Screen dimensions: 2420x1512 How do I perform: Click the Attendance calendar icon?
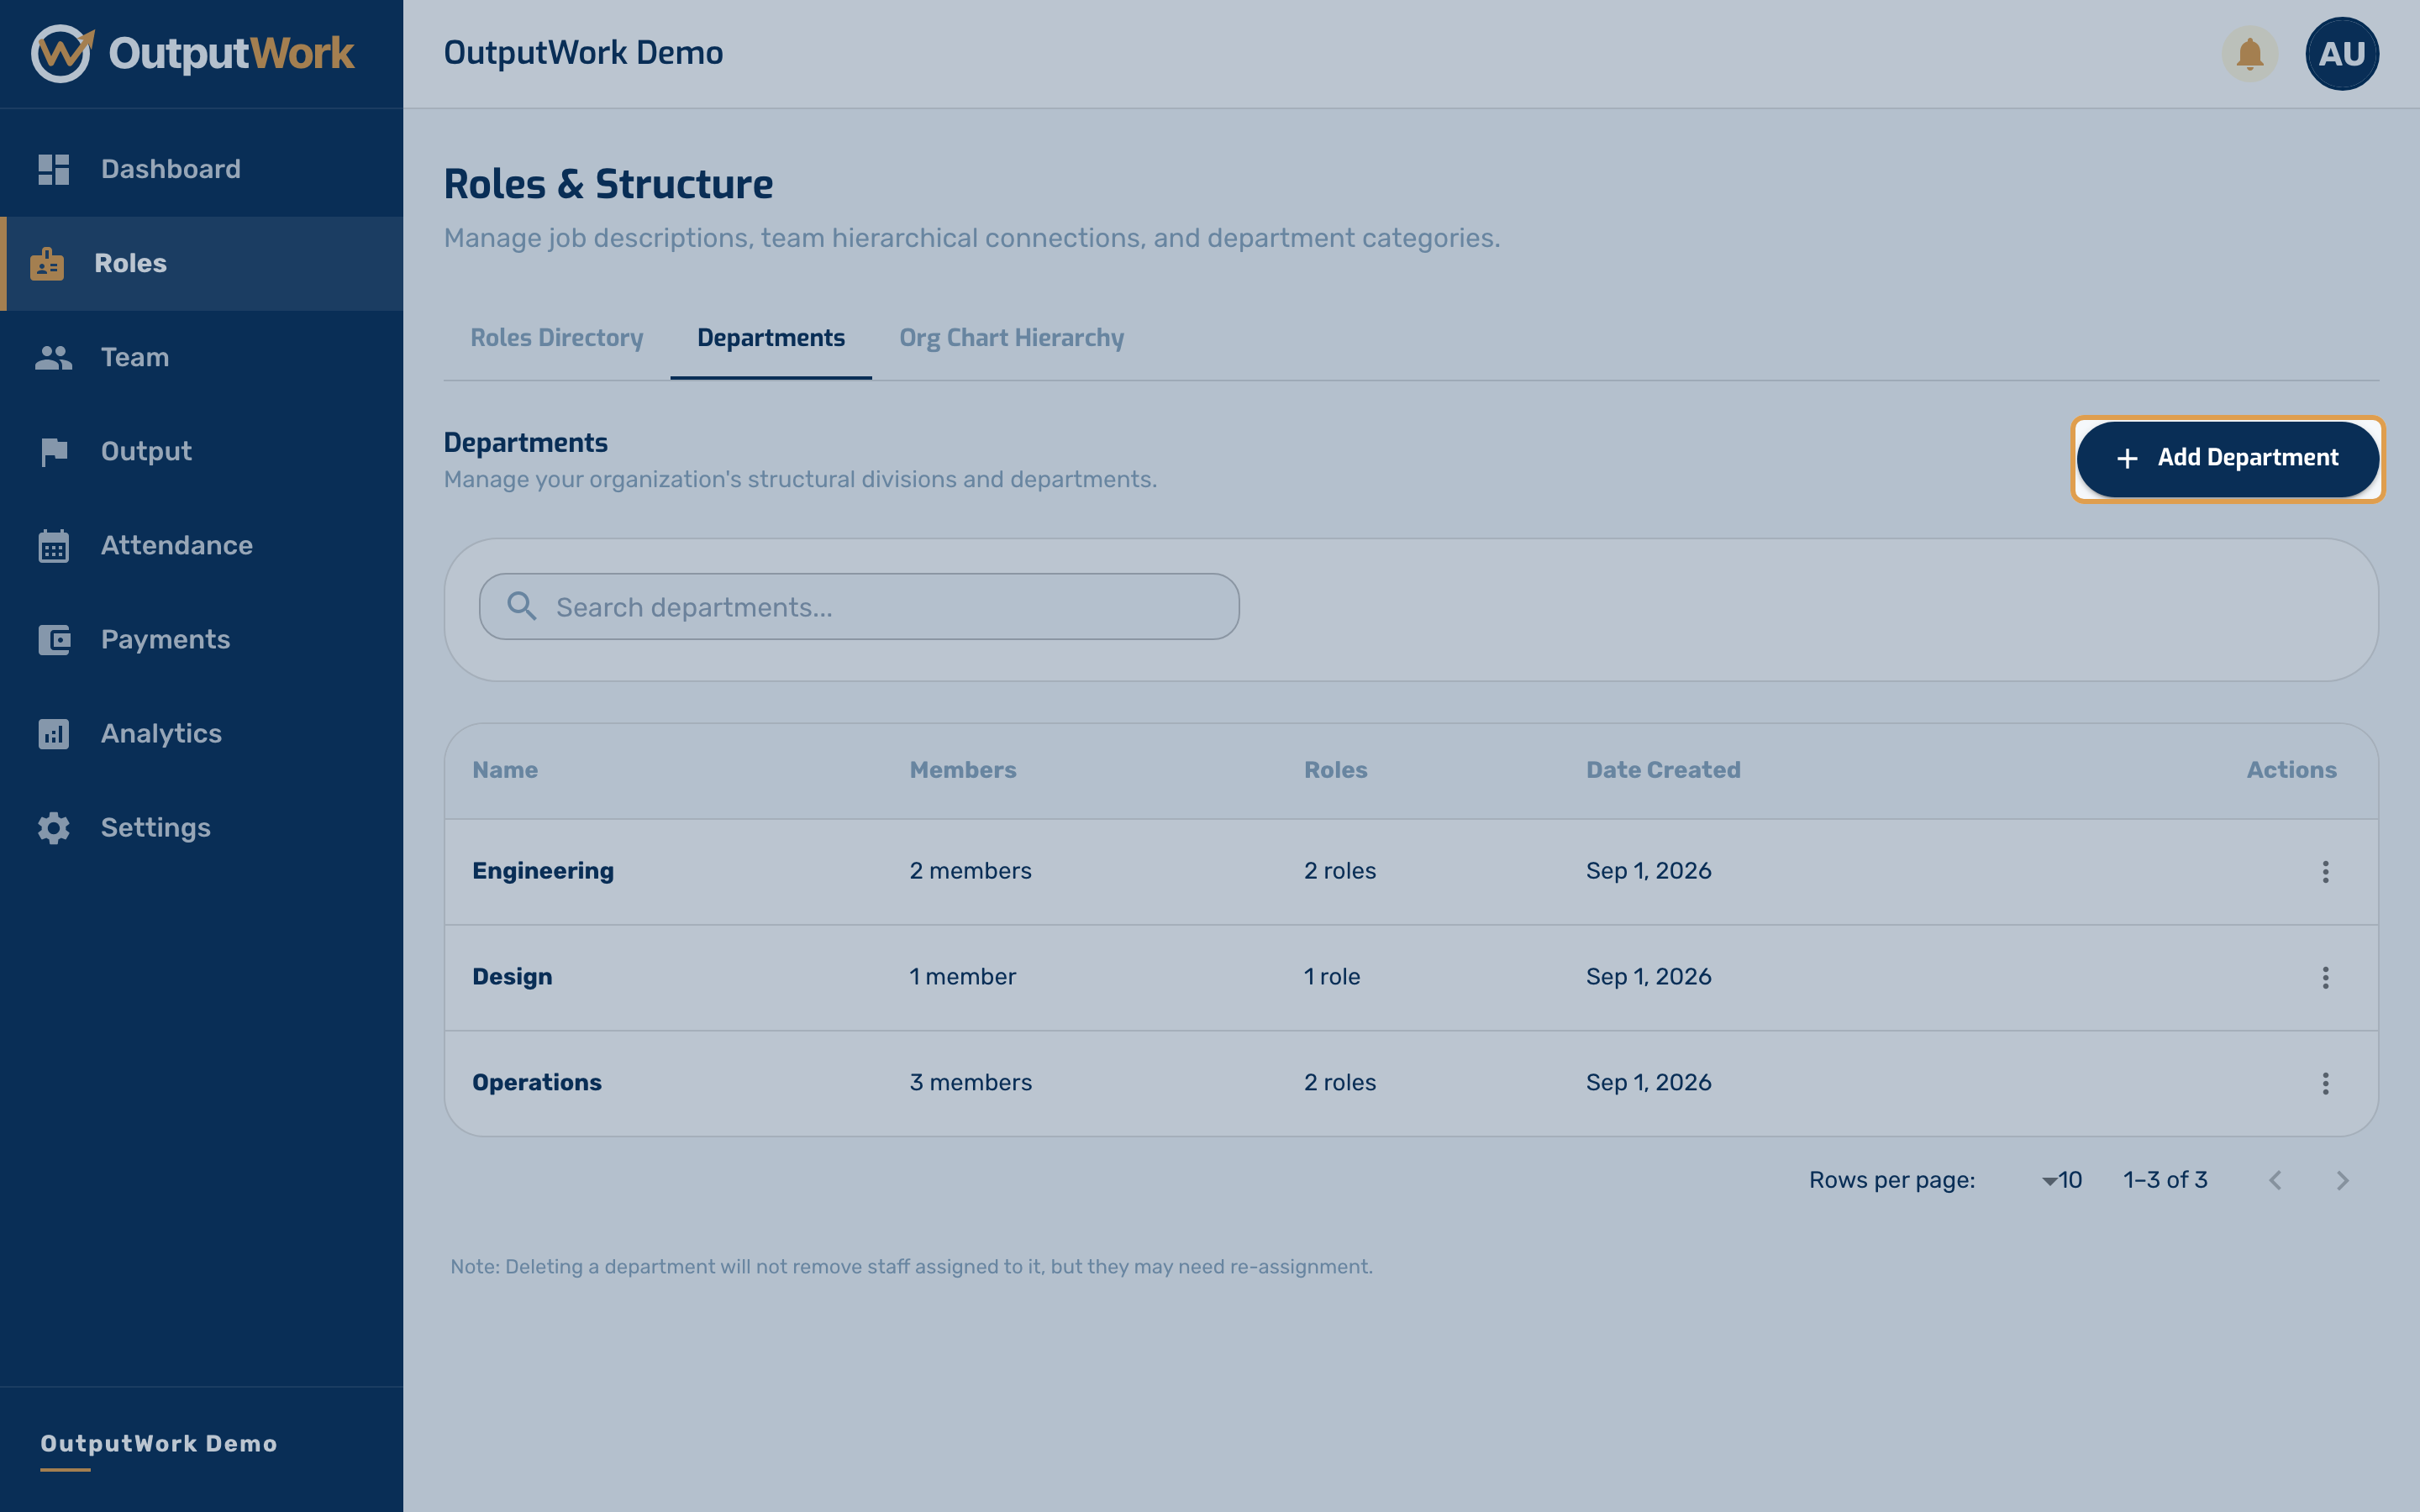click(x=54, y=546)
